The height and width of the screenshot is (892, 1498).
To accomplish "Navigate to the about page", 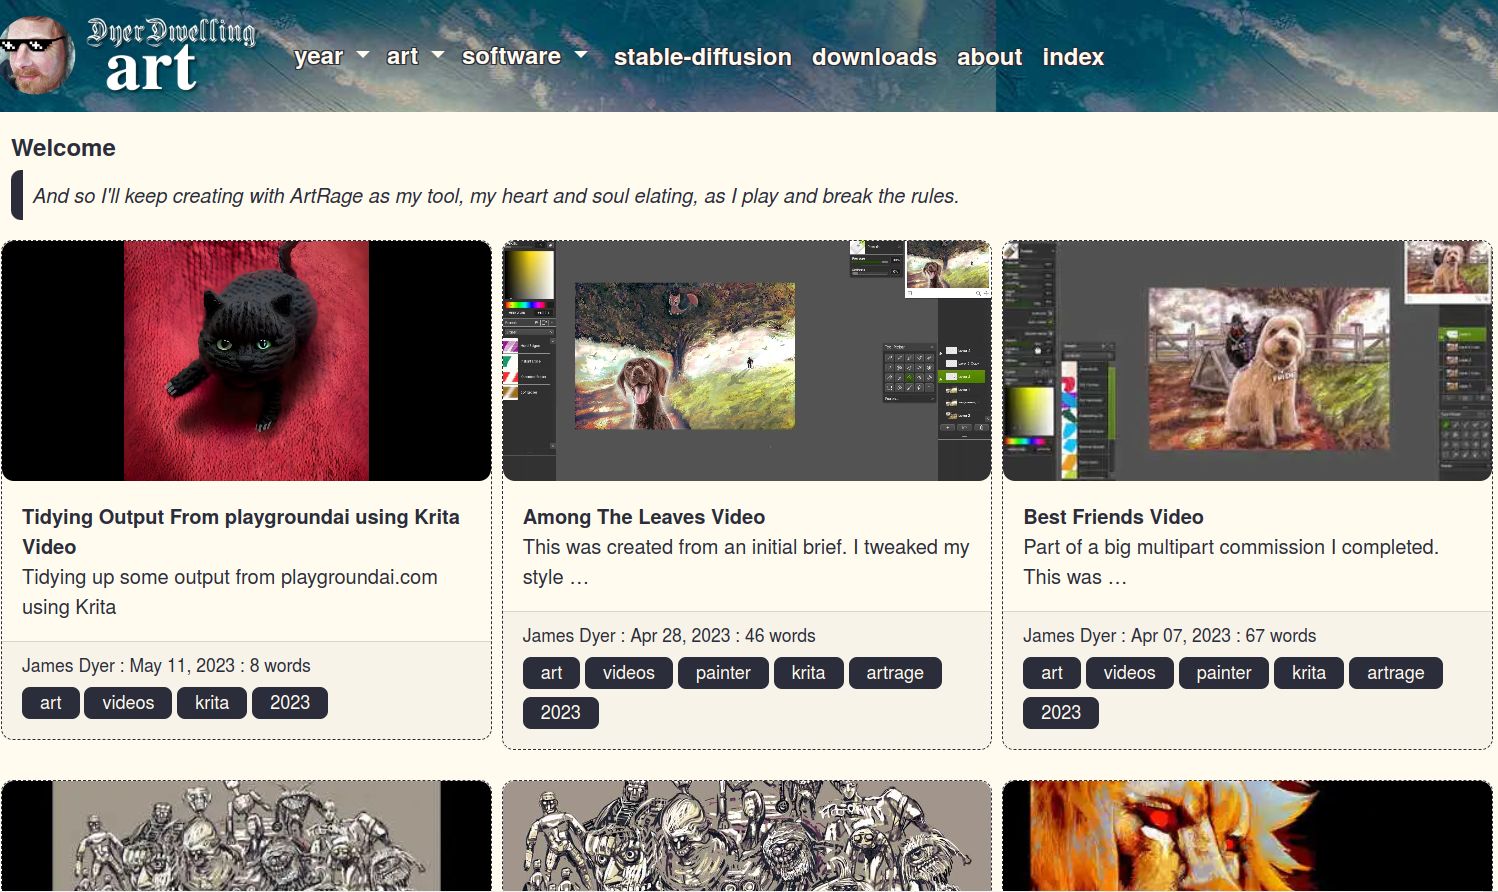I will pos(989,57).
